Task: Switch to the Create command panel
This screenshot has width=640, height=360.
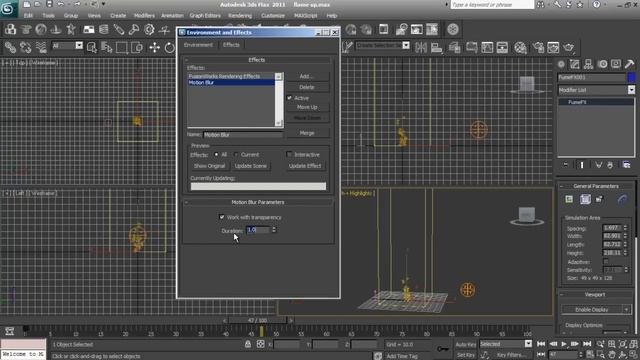Action: 561,64
